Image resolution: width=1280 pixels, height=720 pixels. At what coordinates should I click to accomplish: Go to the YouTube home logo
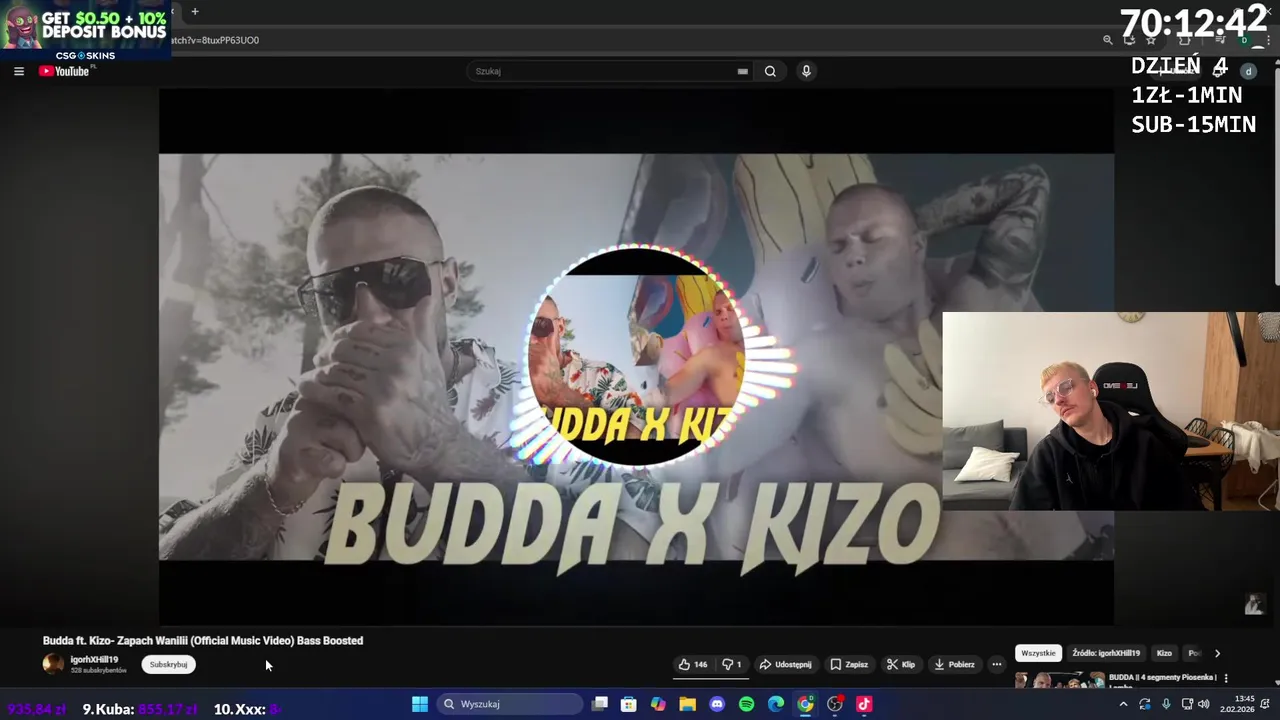point(65,71)
